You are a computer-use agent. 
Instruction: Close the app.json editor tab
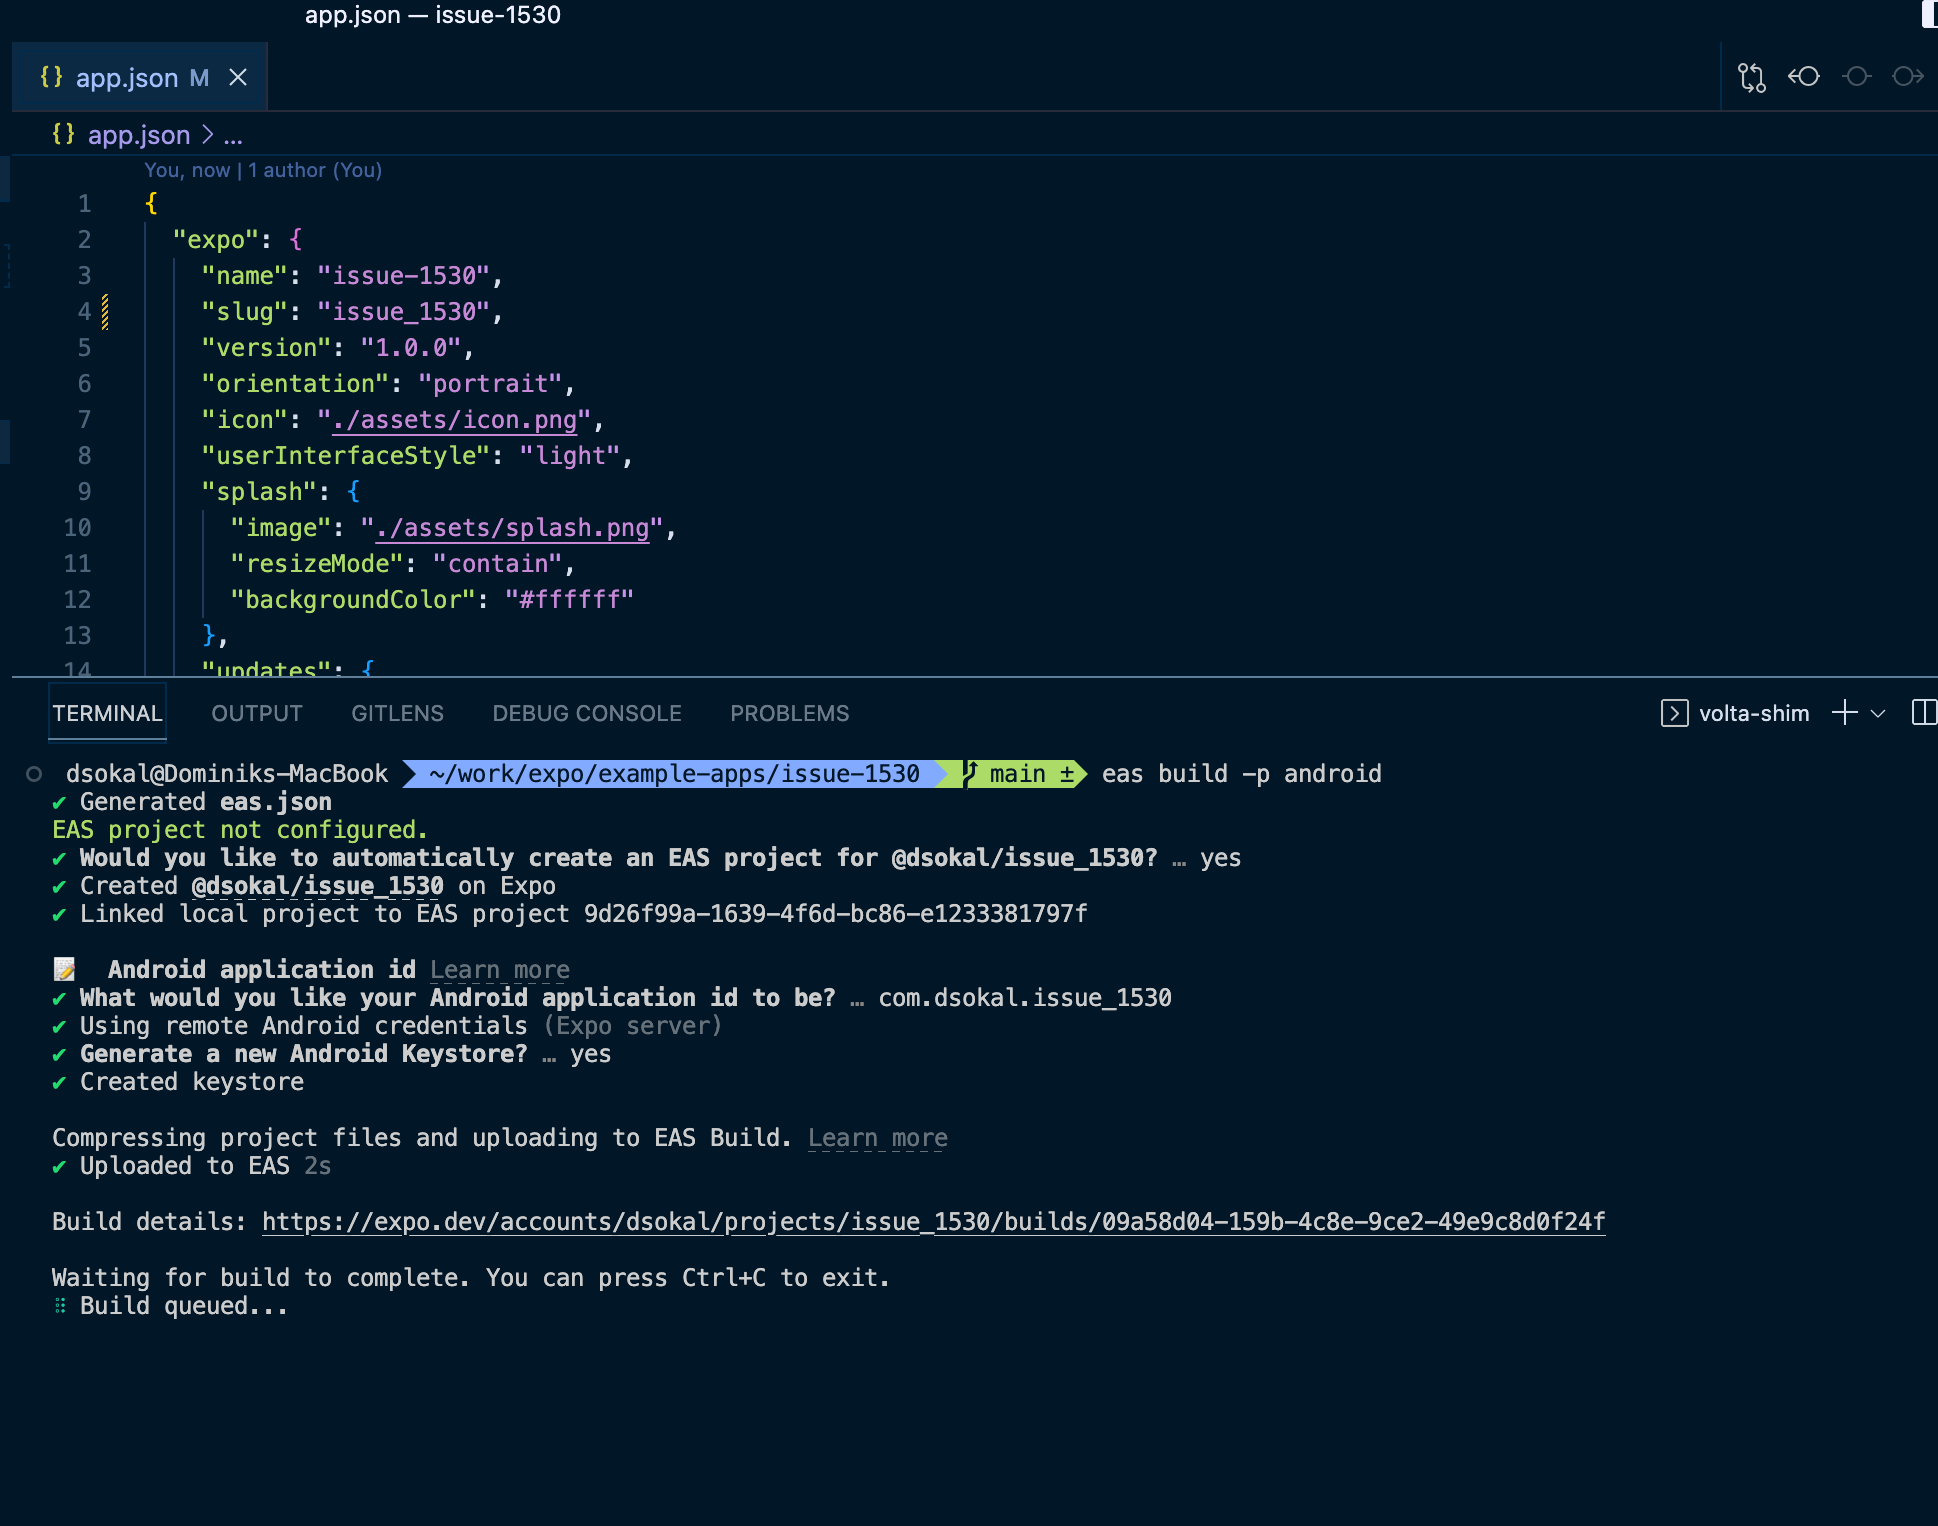coord(238,77)
